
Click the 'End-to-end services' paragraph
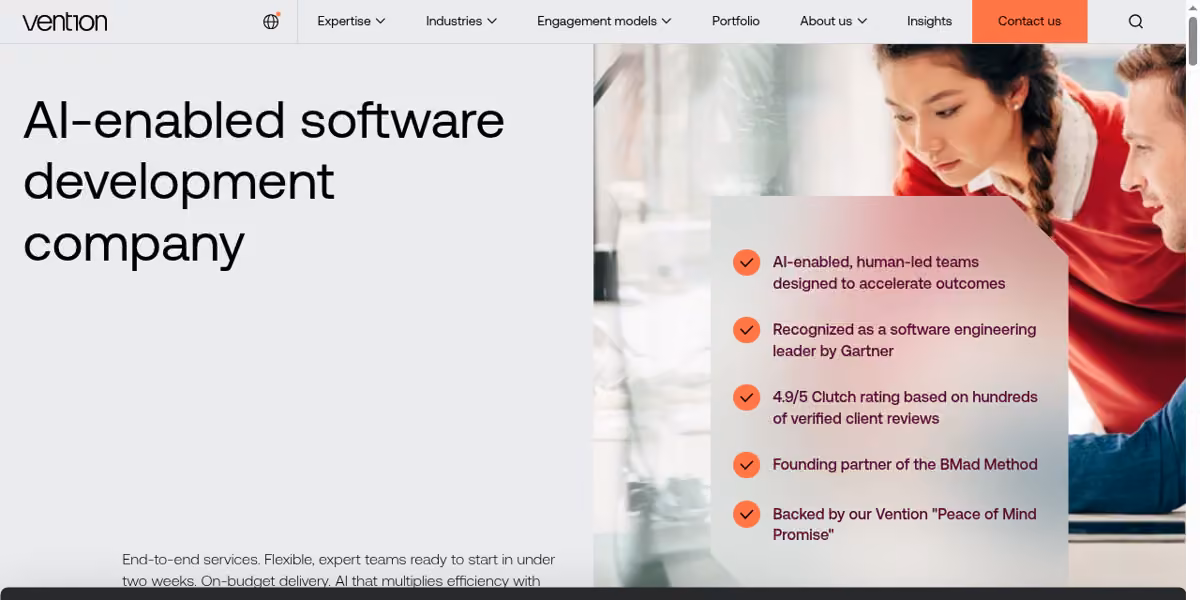(x=338, y=570)
